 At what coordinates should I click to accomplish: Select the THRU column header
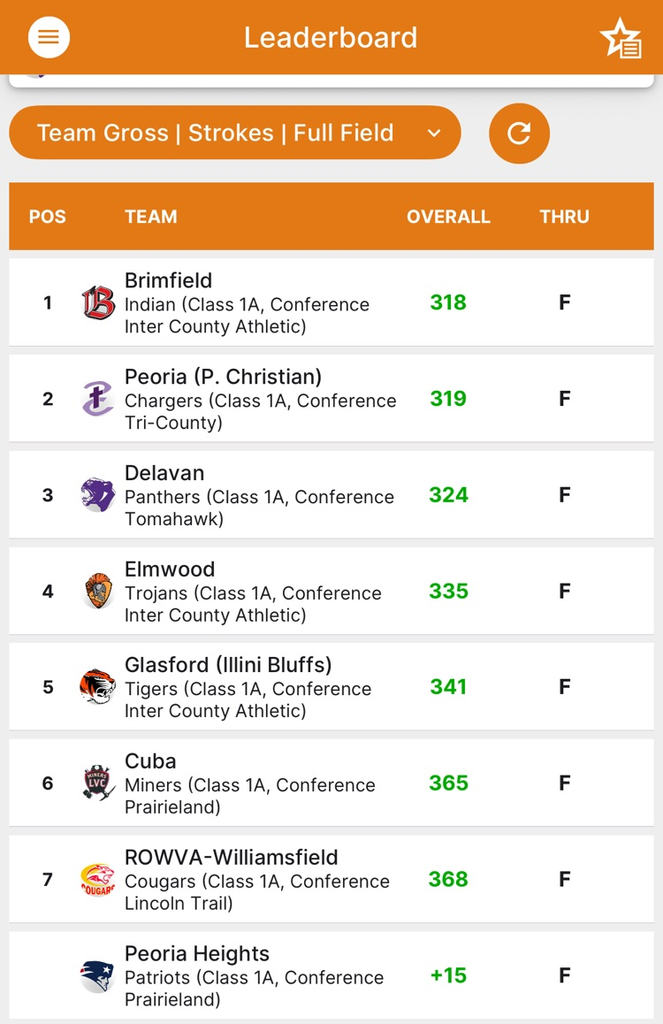pos(564,216)
